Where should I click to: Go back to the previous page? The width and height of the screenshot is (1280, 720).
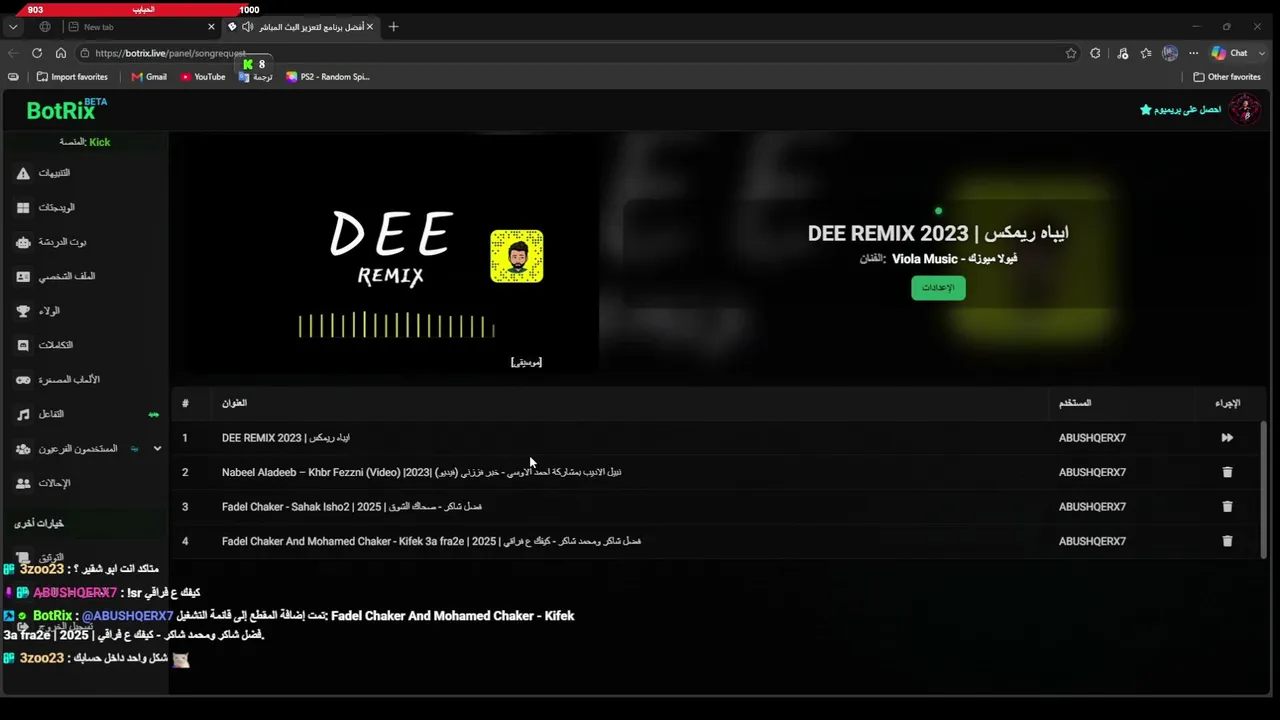click(13, 53)
